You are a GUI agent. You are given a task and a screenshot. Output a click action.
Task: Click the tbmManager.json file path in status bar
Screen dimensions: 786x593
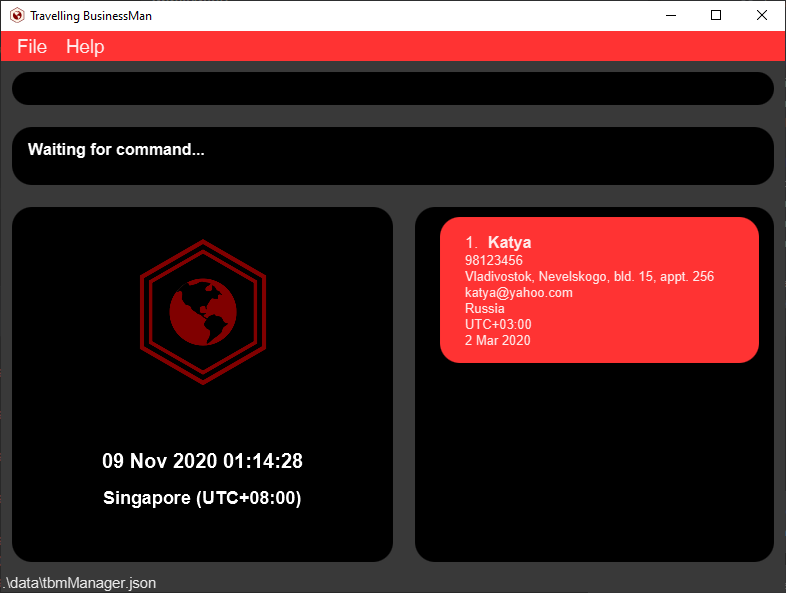80,583
